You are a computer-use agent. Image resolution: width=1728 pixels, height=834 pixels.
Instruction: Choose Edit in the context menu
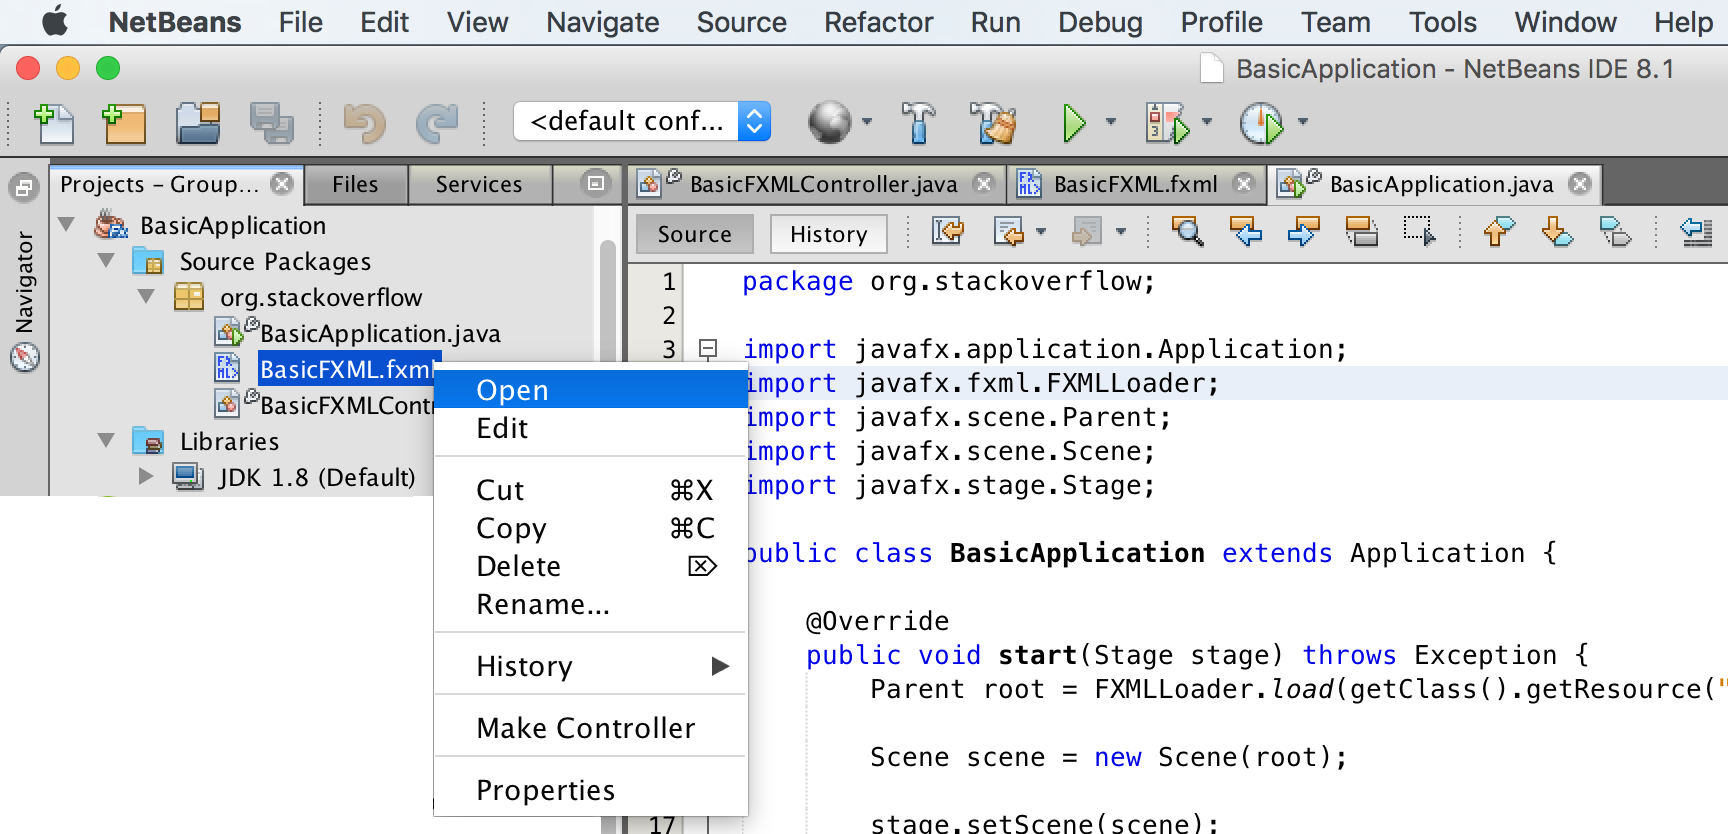coord(591,428)
